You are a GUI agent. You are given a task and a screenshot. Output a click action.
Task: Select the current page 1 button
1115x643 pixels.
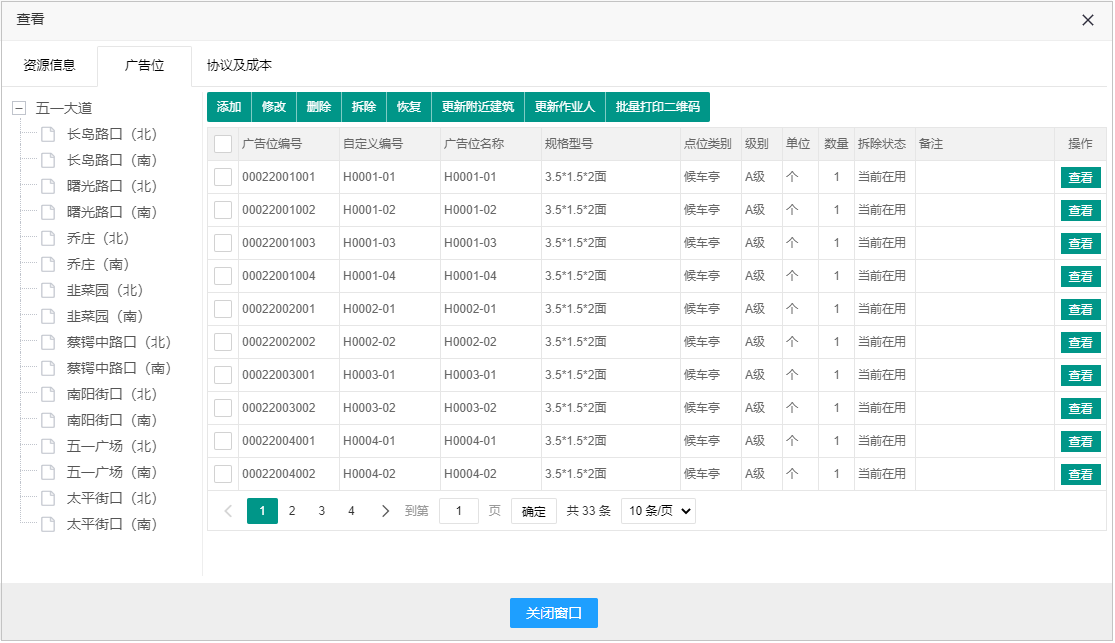(262, 511)
